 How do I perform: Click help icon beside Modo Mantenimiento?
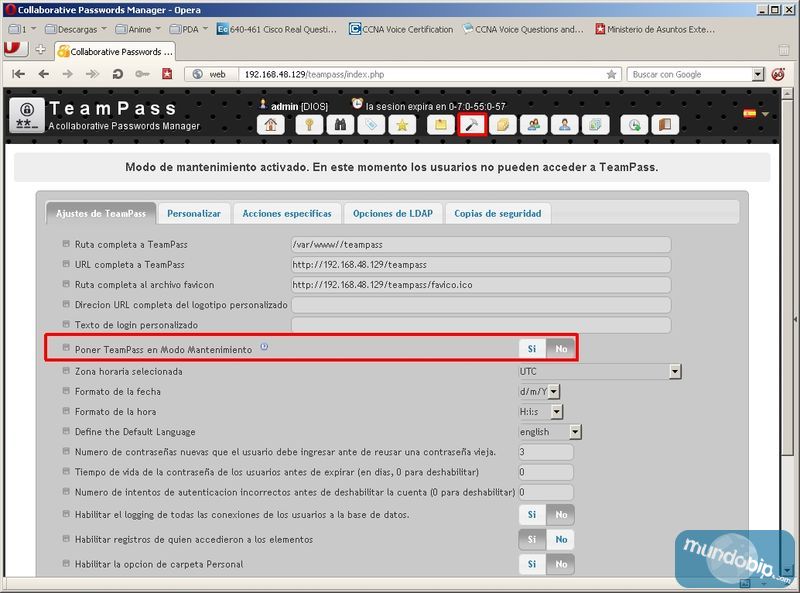pos(264,347)
